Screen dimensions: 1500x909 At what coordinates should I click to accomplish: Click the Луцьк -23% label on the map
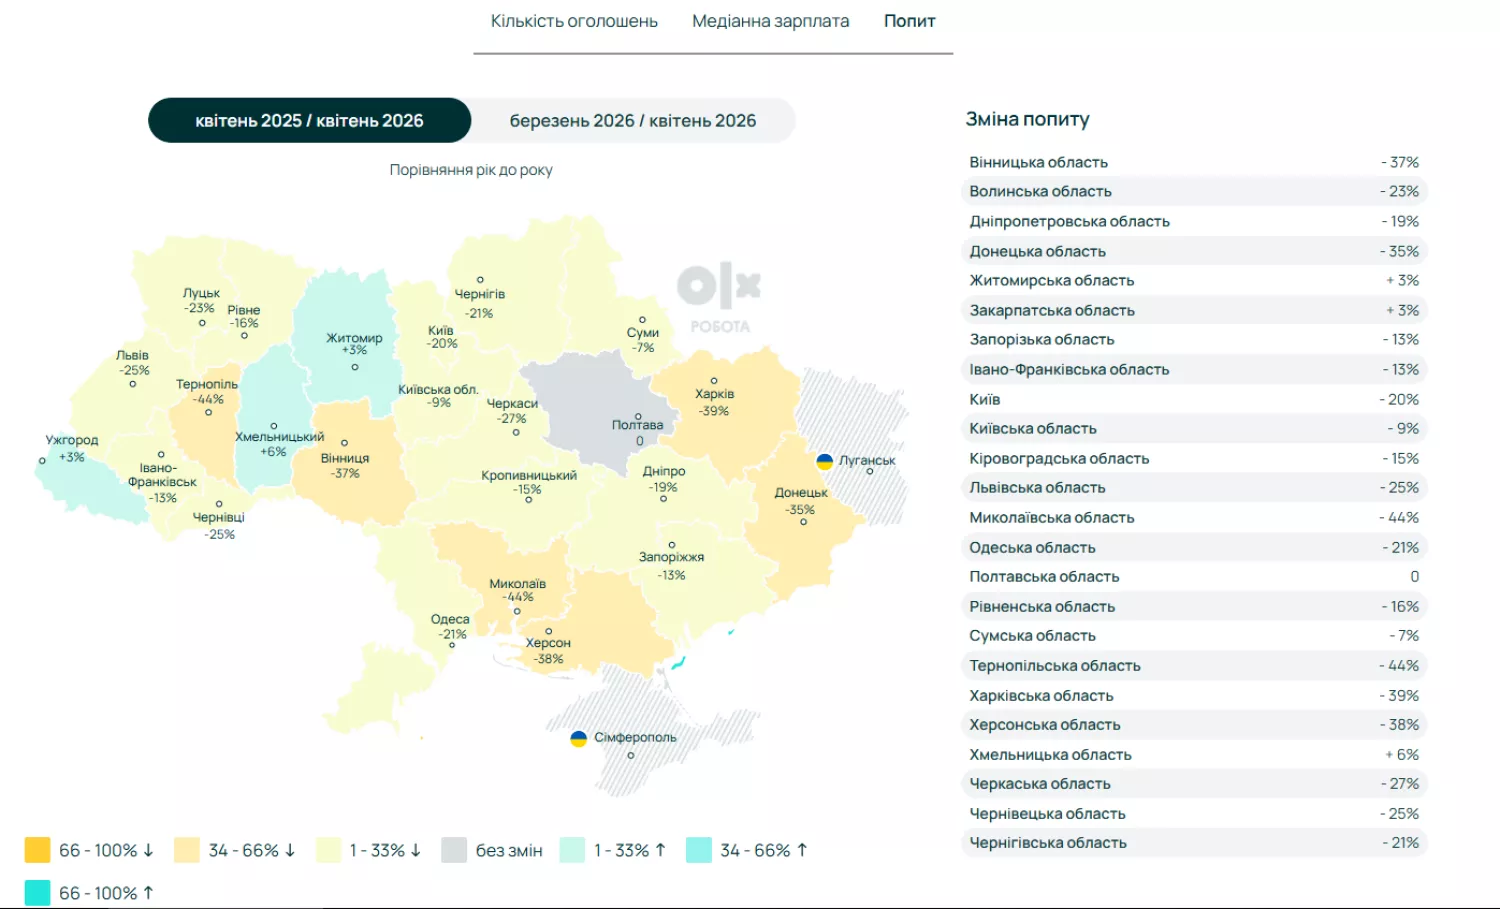click(x=201, y=300)
